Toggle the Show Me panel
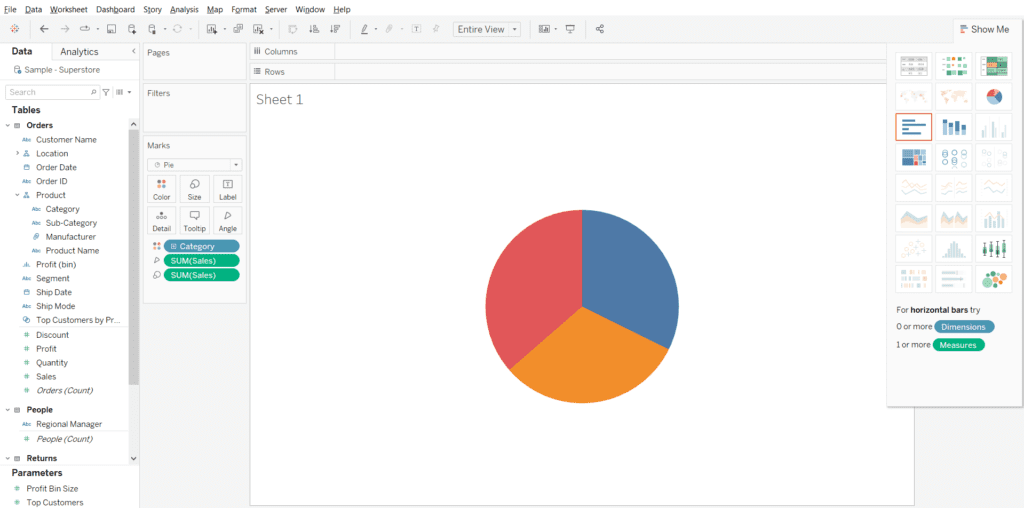The height and width of the screenshot is (508, 1024). [x=985, y=29]
